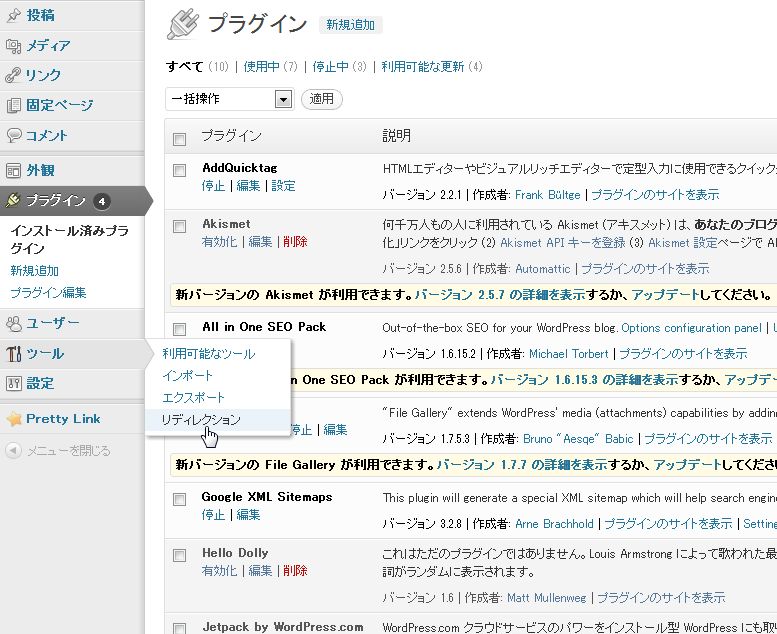Edit Google XML Sitemaps via 編集 link
This screenshot has height=634, width=777.
click(x=248, y=515)
